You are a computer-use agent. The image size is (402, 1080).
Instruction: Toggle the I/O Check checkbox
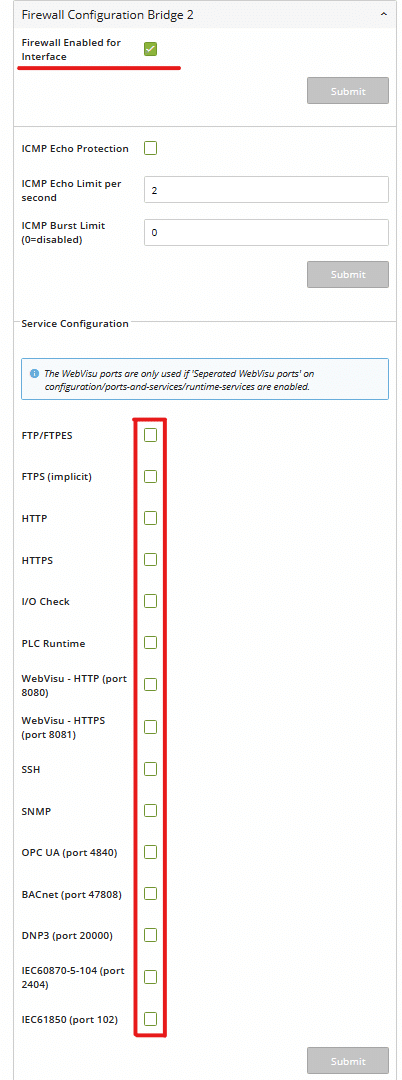pyautogui.click(x=150, y=601)
